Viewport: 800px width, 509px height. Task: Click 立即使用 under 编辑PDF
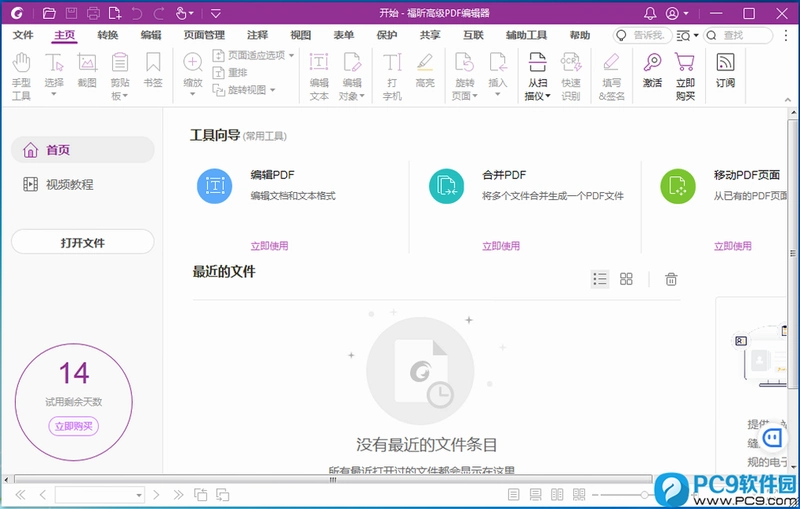pos(269,246)
